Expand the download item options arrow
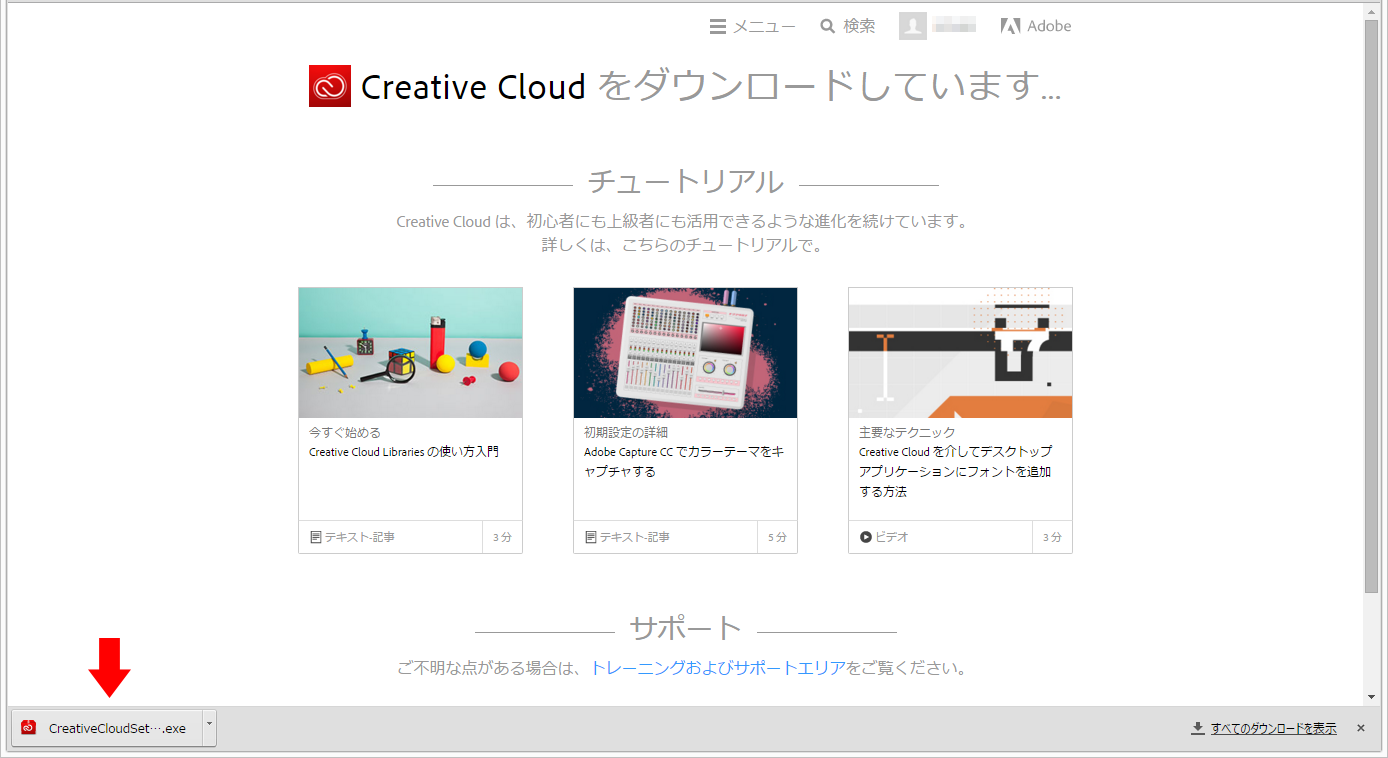The height and width of the screenshot is (758, 1388). (209, 728)
